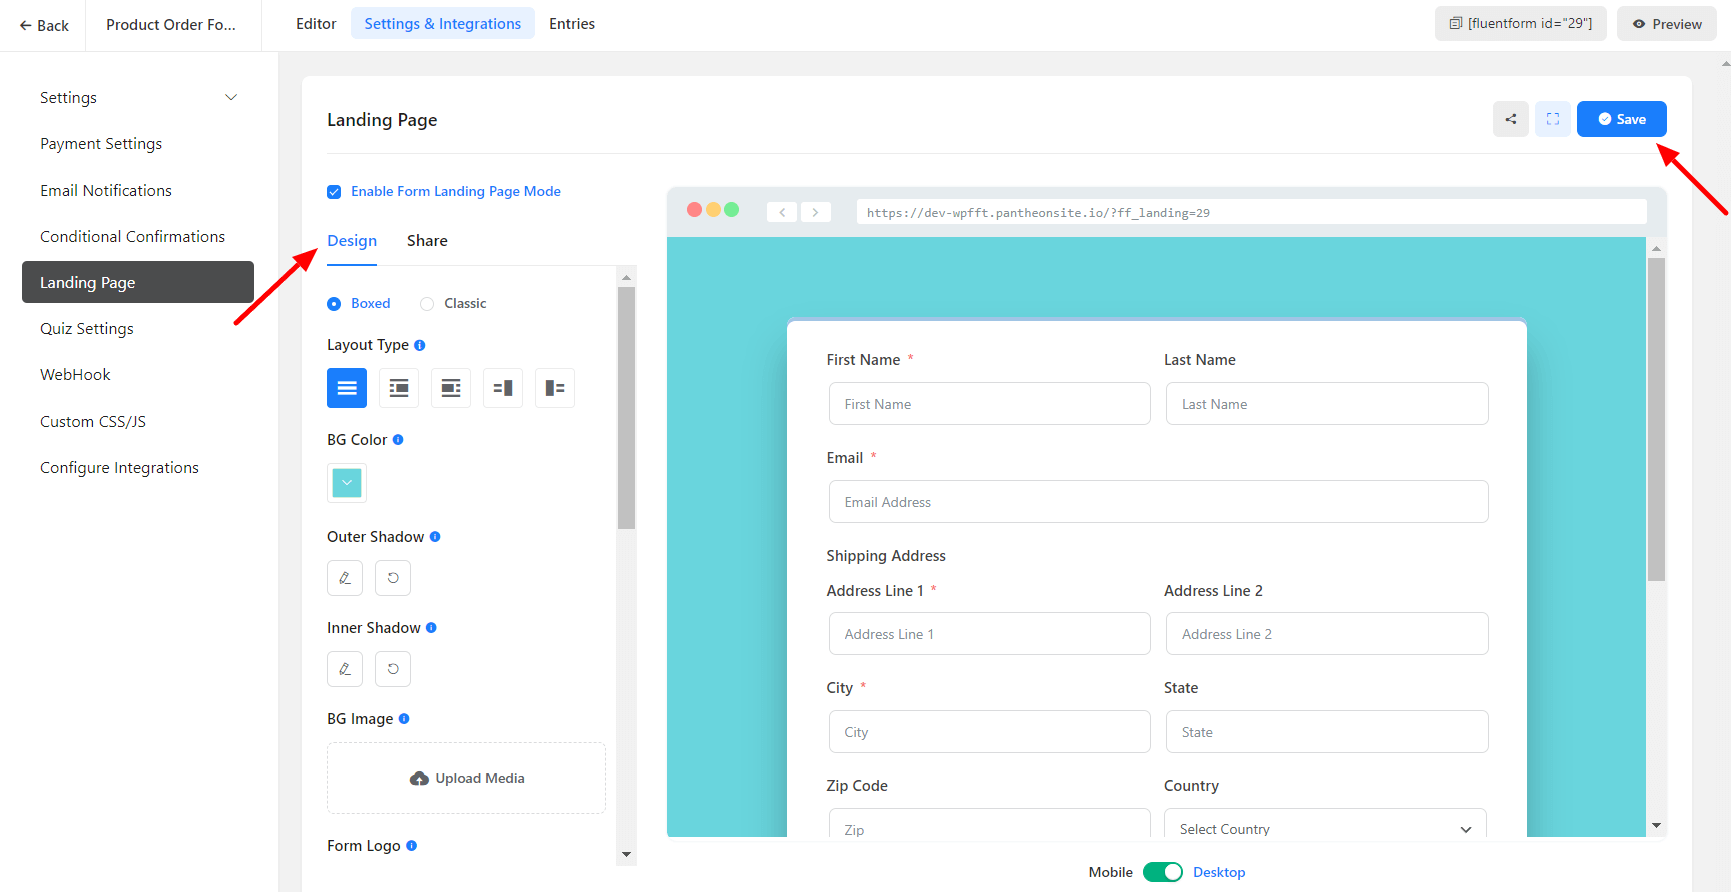Click the info icon next to BG Image
This screenshot has width=1731, height=892.
pyautogui.click(x=404, y=719)
